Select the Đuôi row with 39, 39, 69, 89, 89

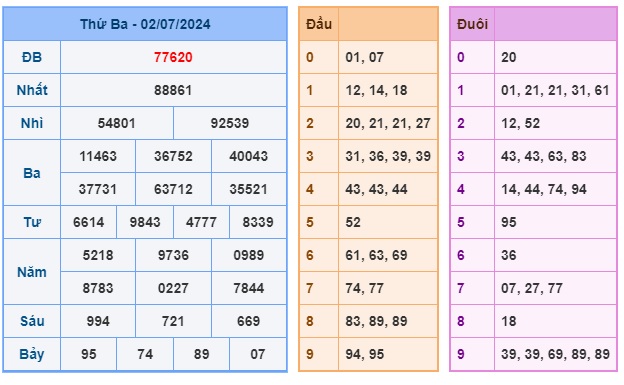pos(534,355)
